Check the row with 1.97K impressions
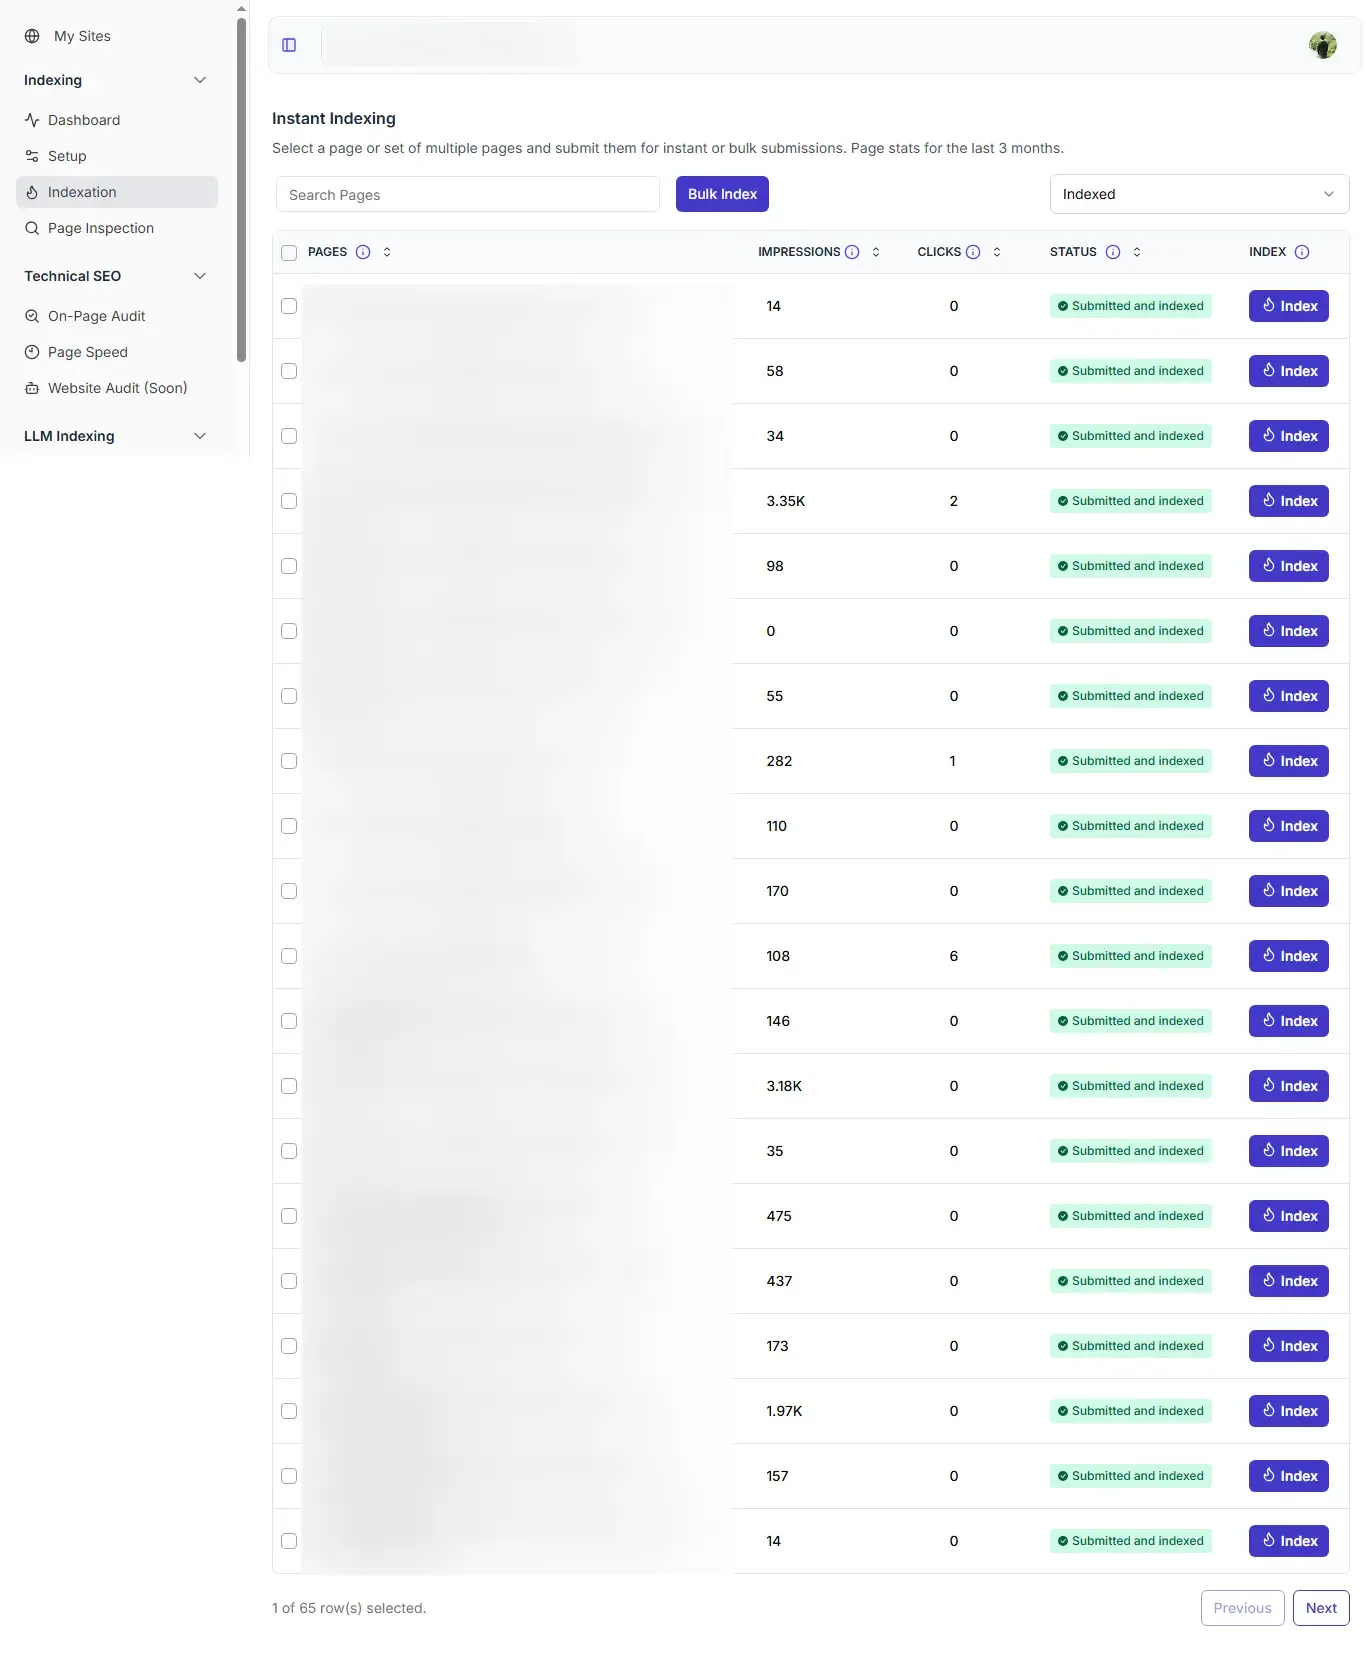This screenshot has width=1366, height=1658. click(289, 1411)
